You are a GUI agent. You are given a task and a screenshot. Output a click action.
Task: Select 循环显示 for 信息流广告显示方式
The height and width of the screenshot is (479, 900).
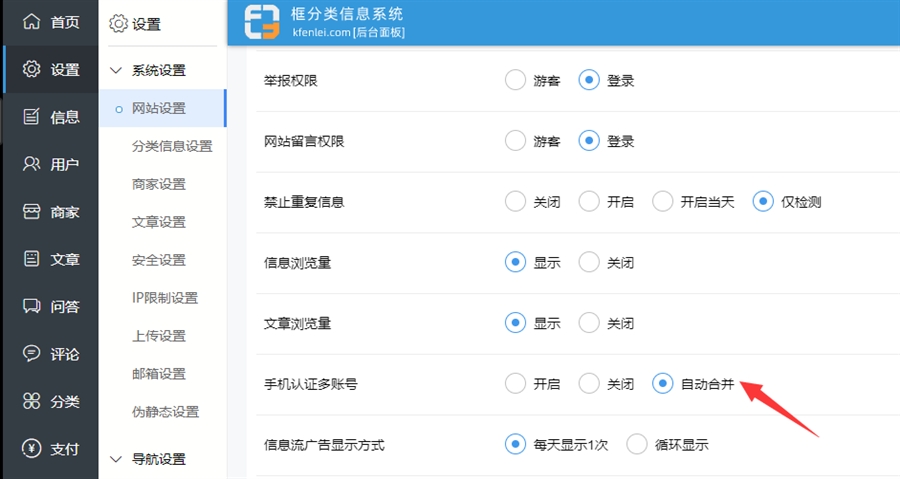637,445
